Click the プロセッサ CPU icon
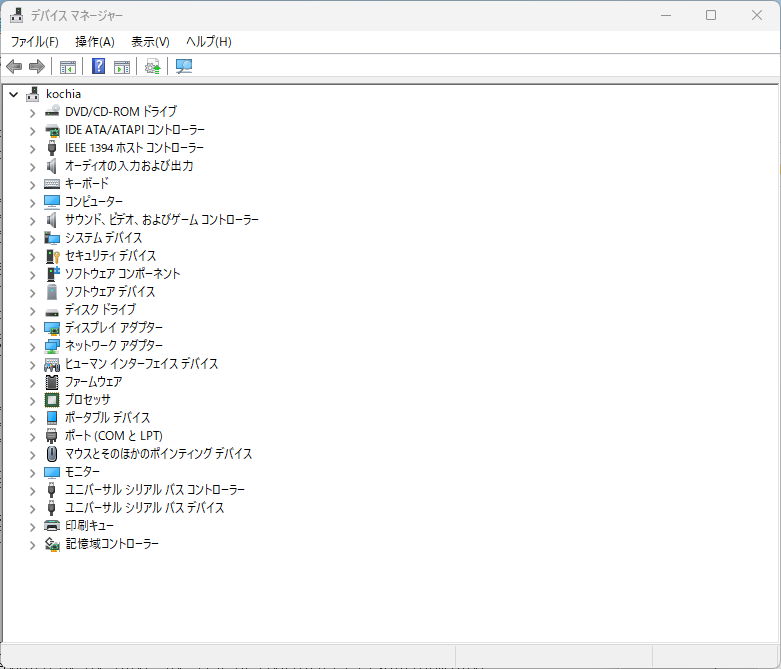This screenshot has width=781, height=669. 52,400
